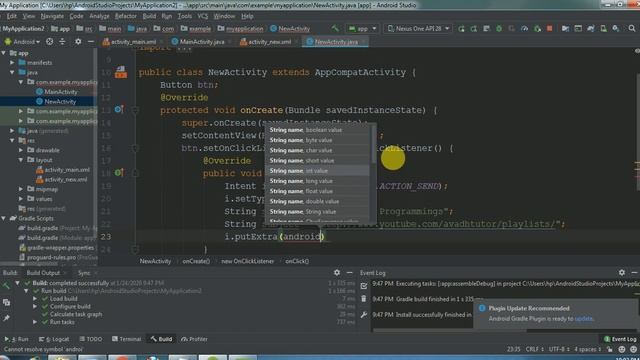Viewport: 640px width, 360px height.
Task: Expand the values folder
Action: tap(21, 199)
